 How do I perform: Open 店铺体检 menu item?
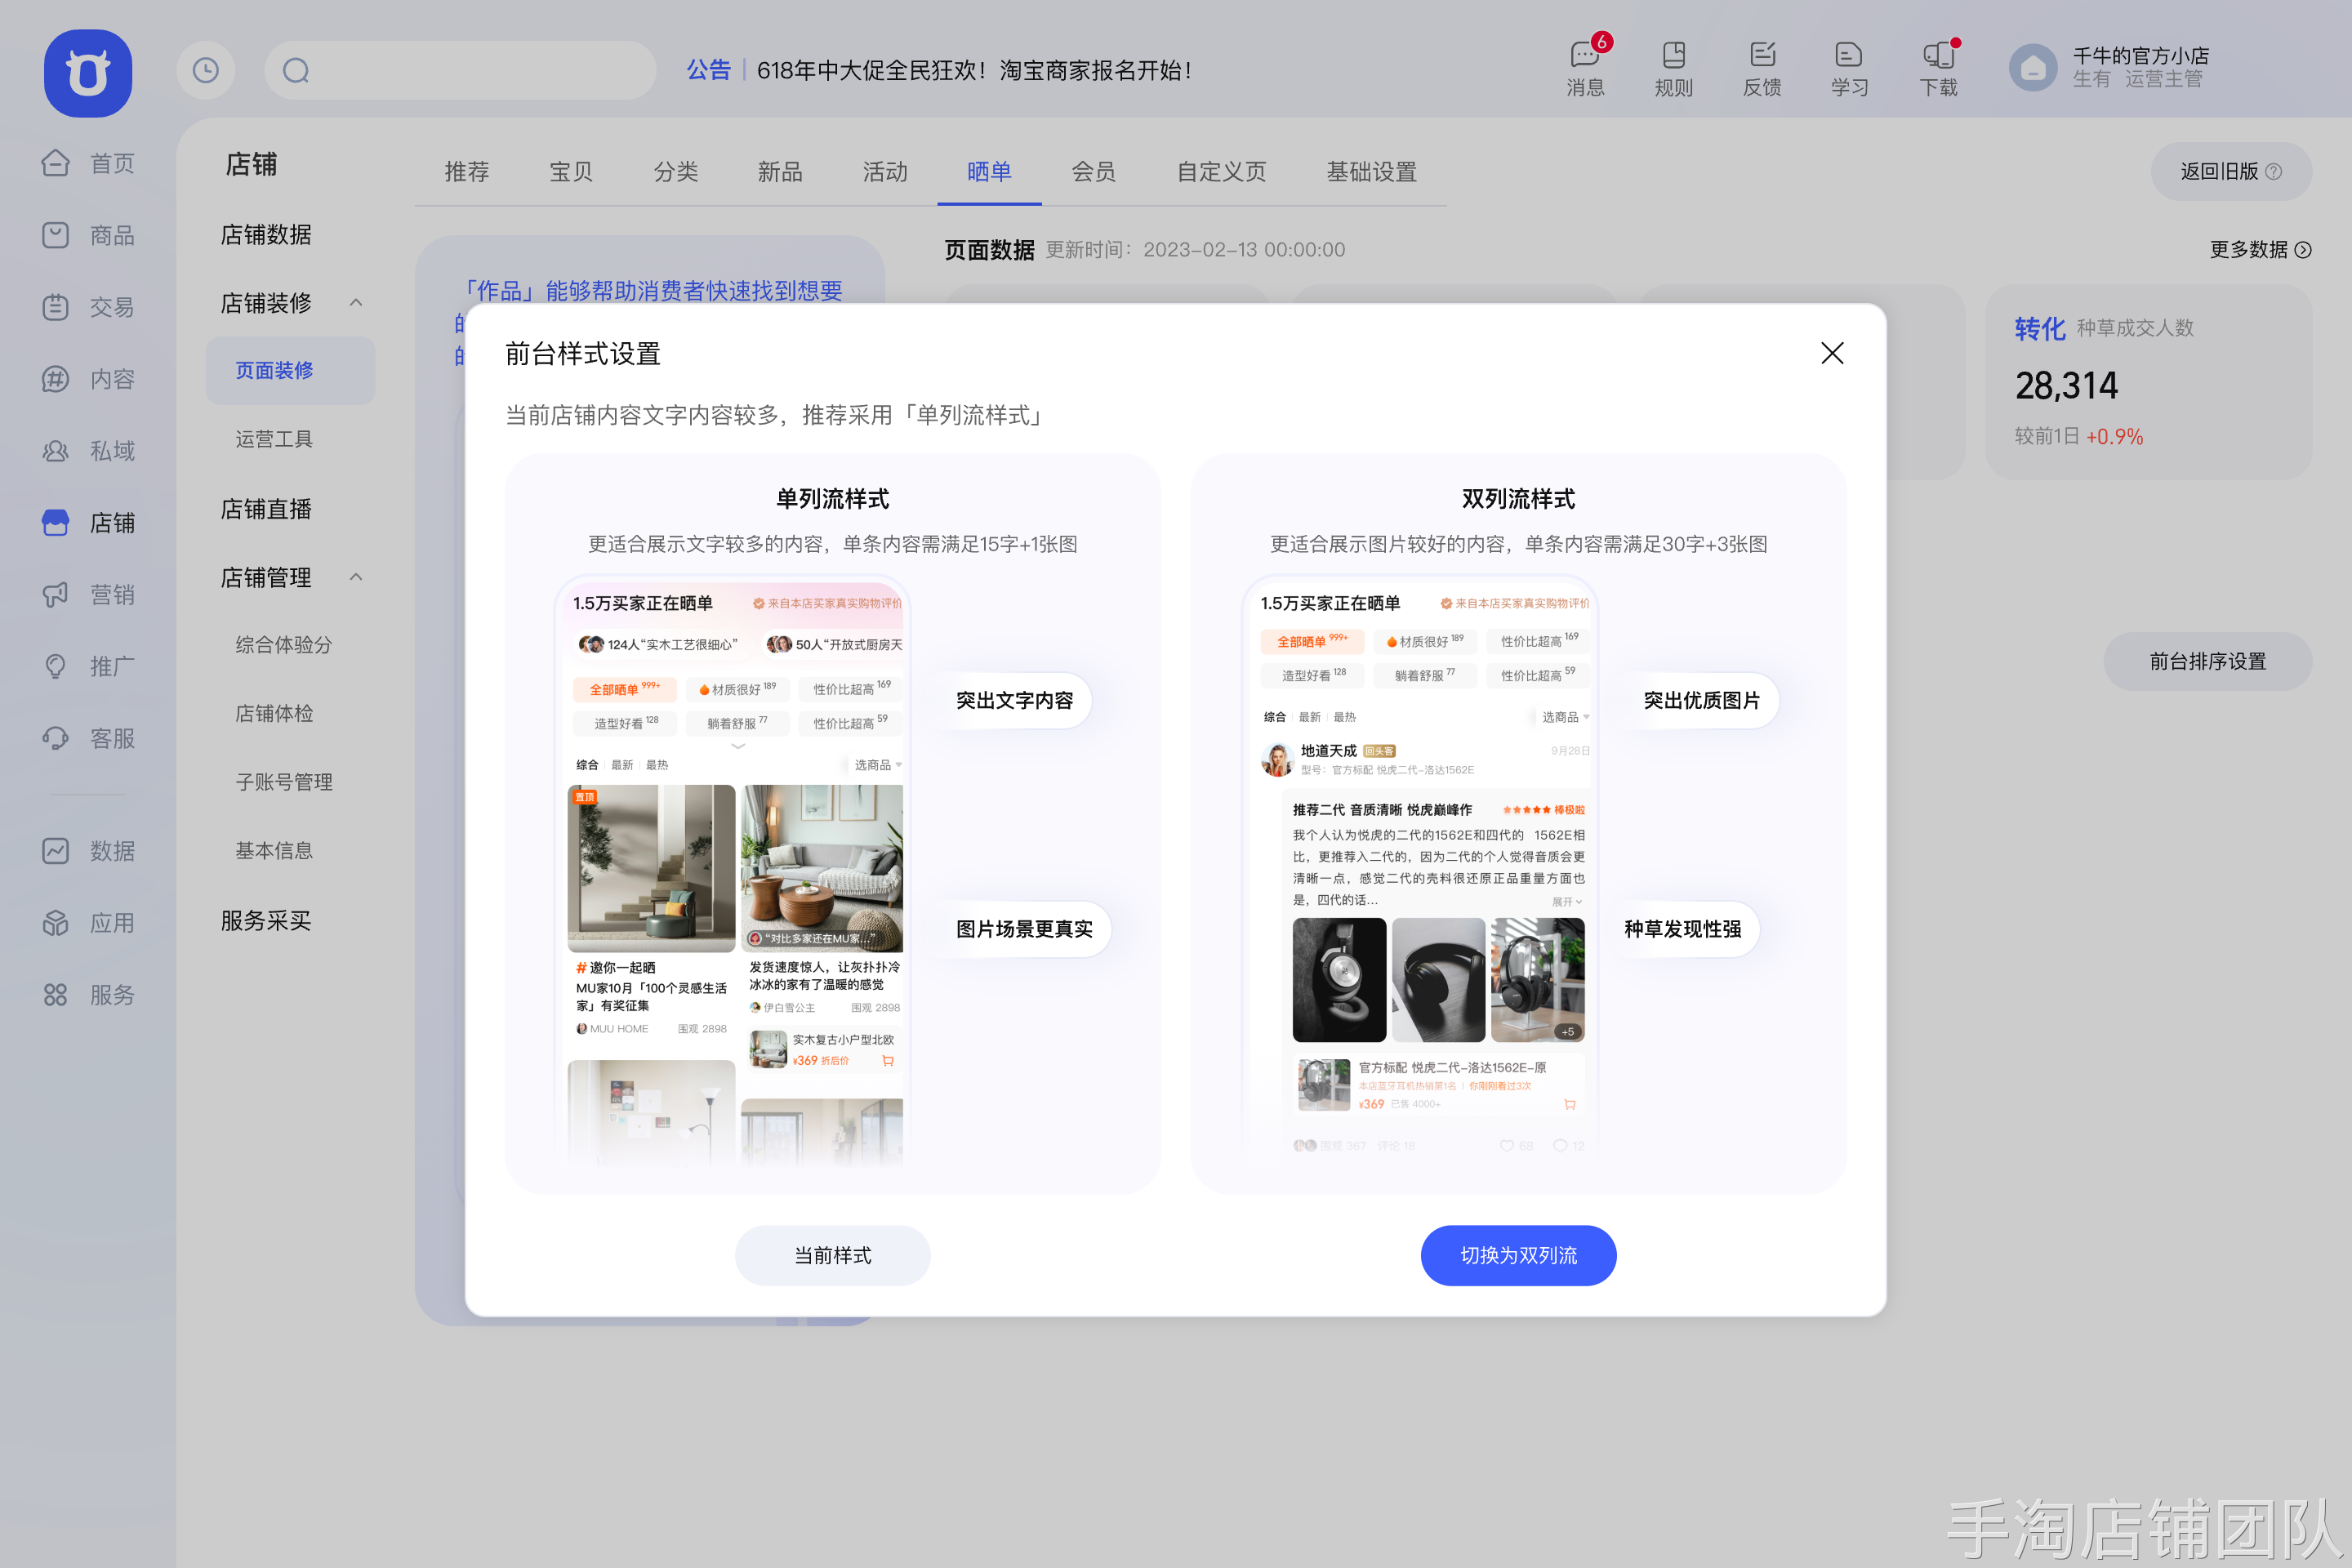click(274, 713)
